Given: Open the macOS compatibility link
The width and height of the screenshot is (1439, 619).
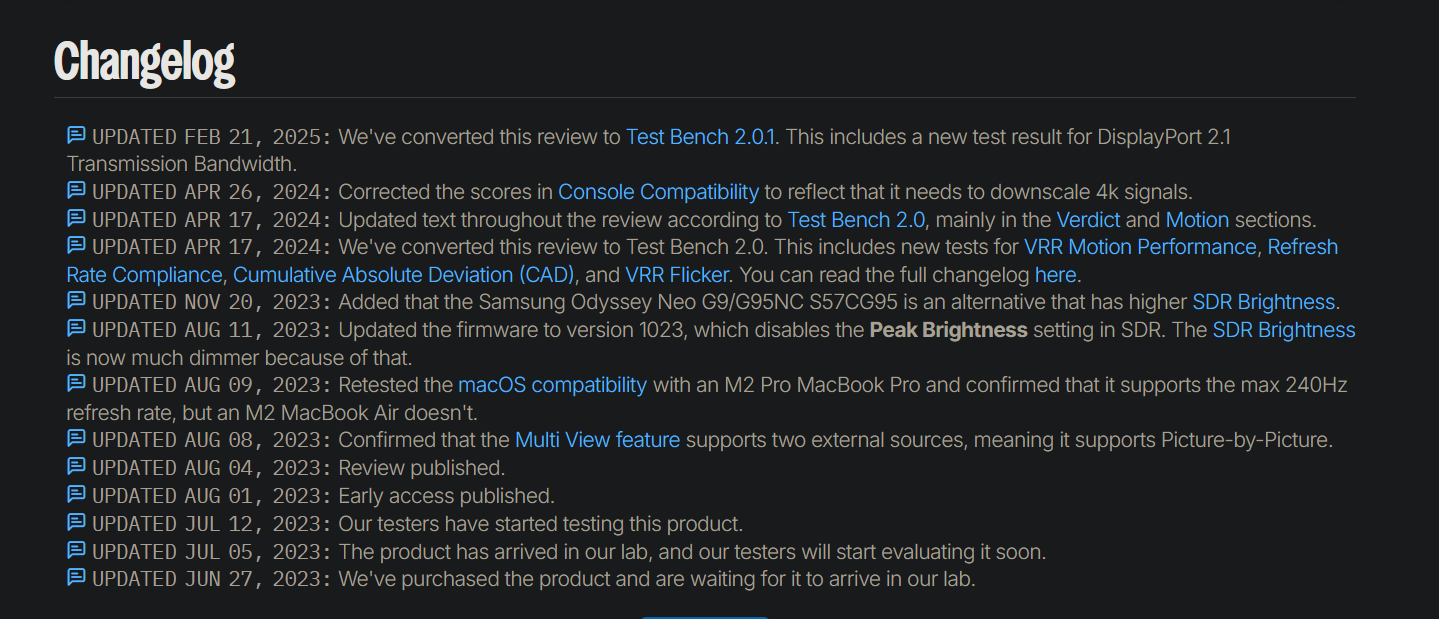Looking at the screenshot, I should pyautogui.click(x=552, y=385).
